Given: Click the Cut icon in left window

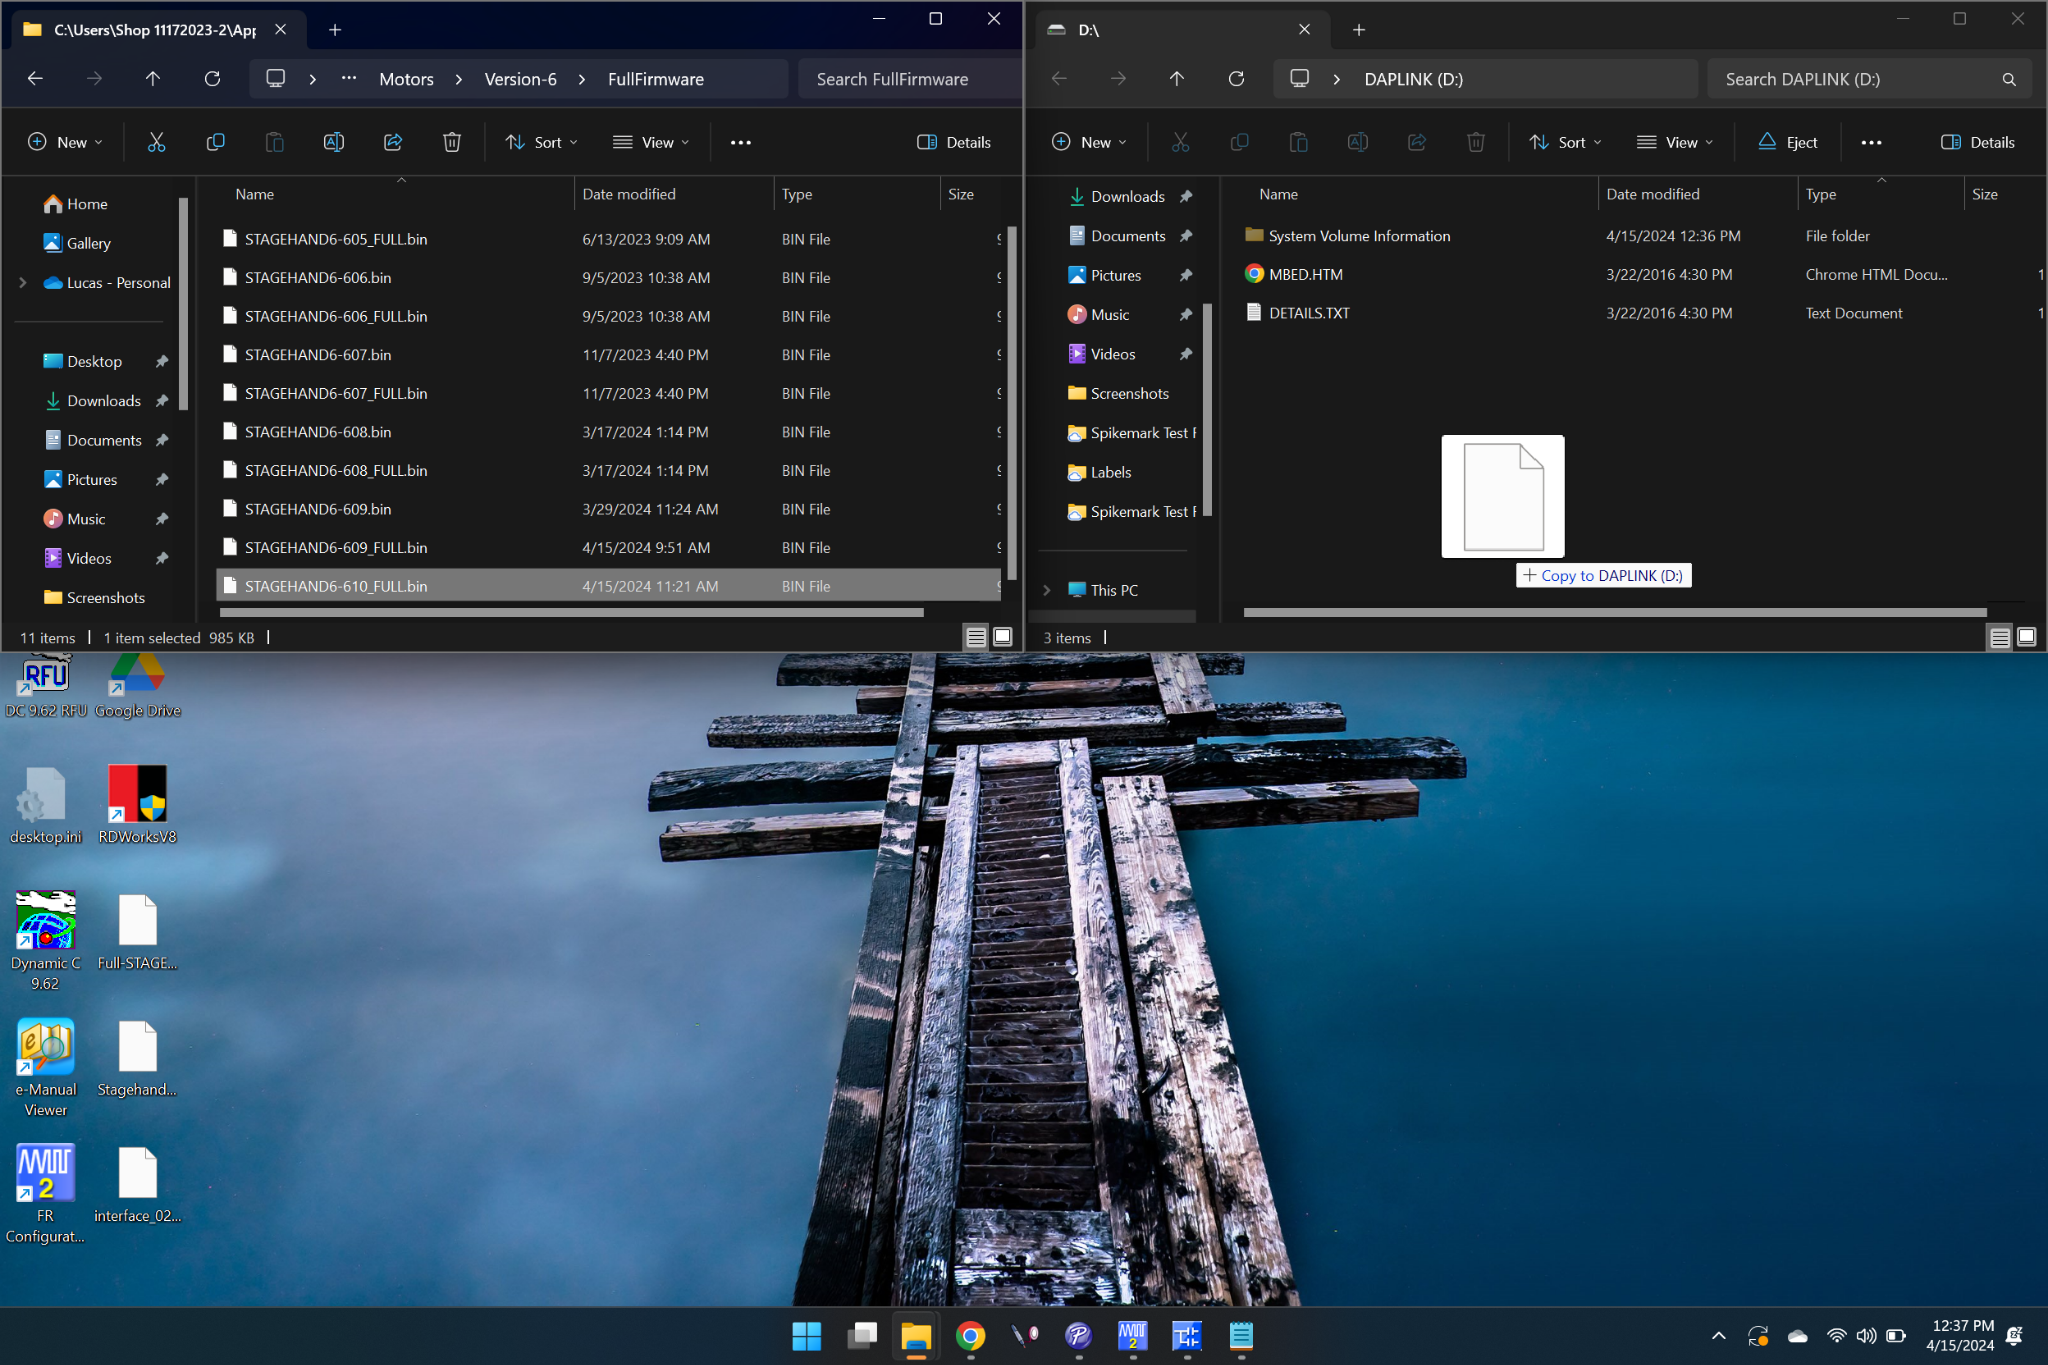Looking at the screenshot, I should (x=156, y=142).
